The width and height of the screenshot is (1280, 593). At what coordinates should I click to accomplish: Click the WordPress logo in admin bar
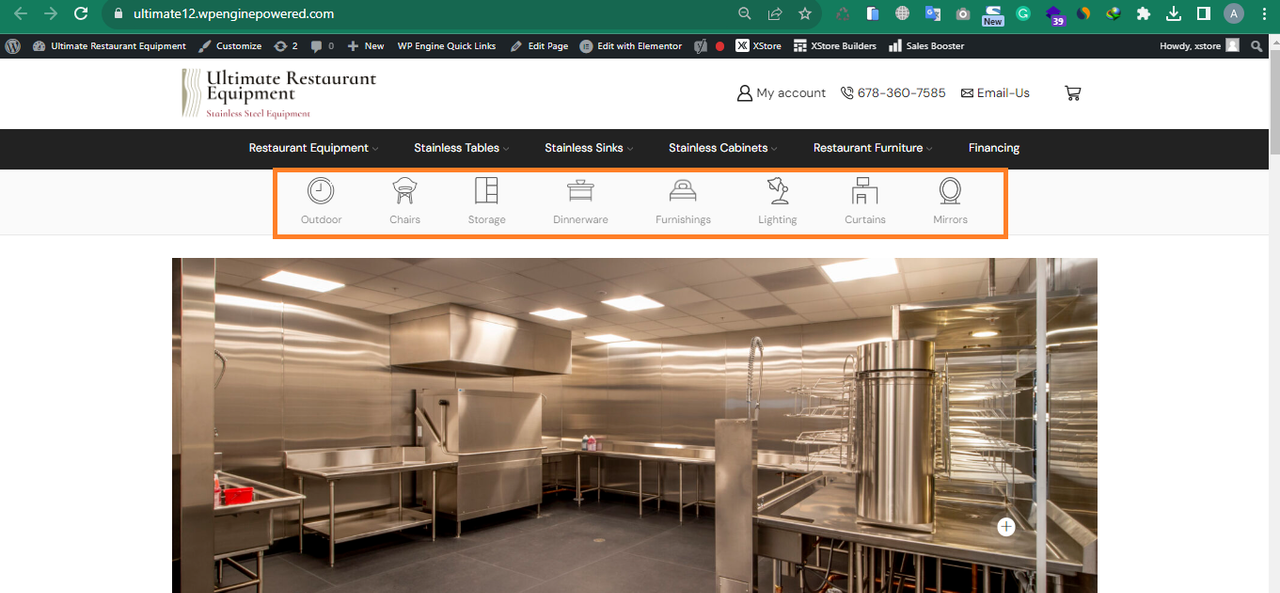click(x=13, y=46)
